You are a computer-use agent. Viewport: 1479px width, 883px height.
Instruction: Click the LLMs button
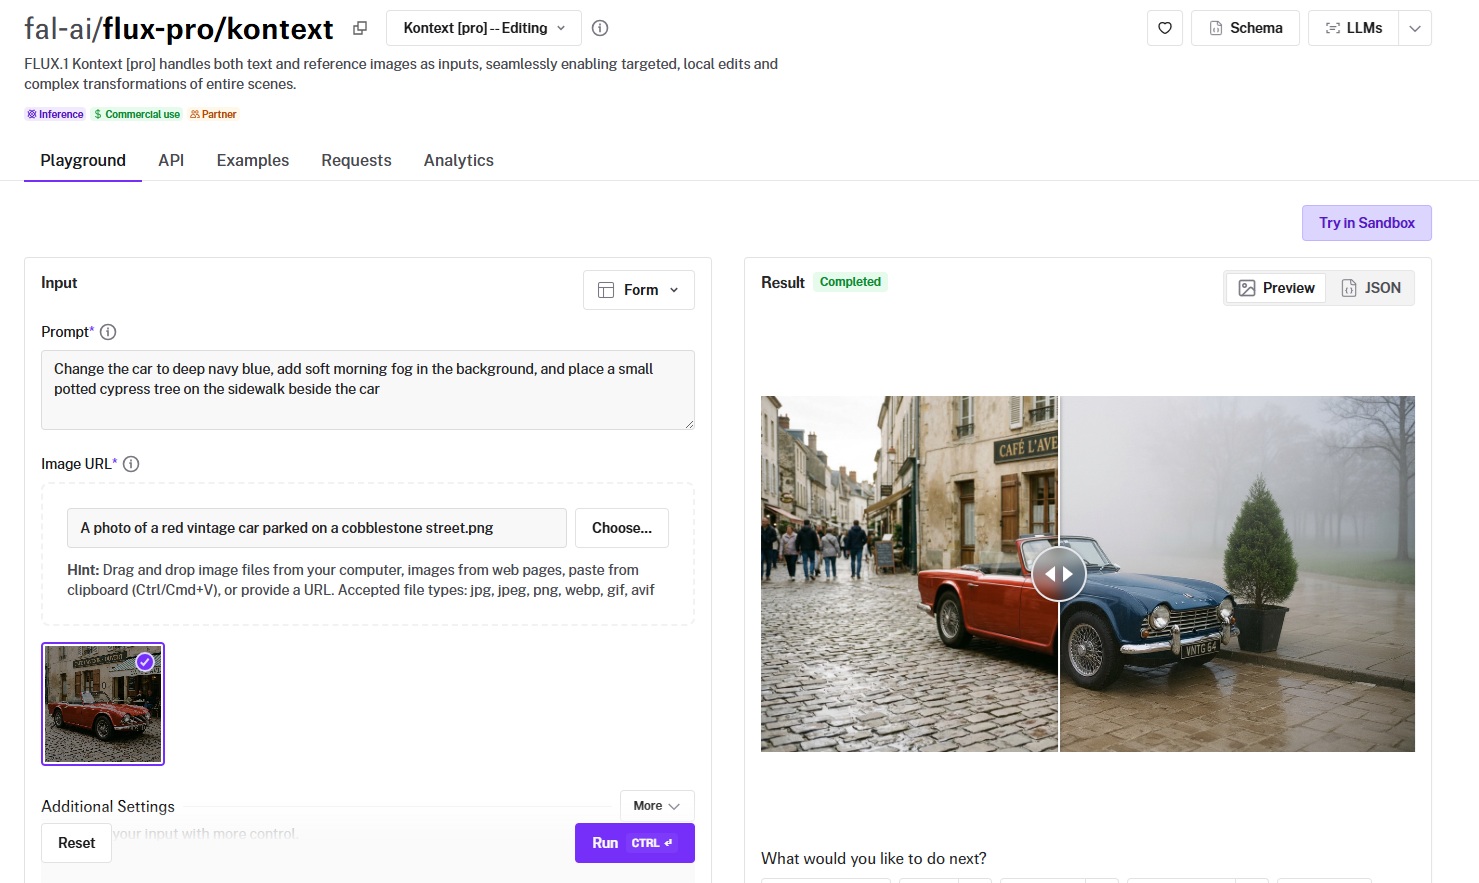1353,28
